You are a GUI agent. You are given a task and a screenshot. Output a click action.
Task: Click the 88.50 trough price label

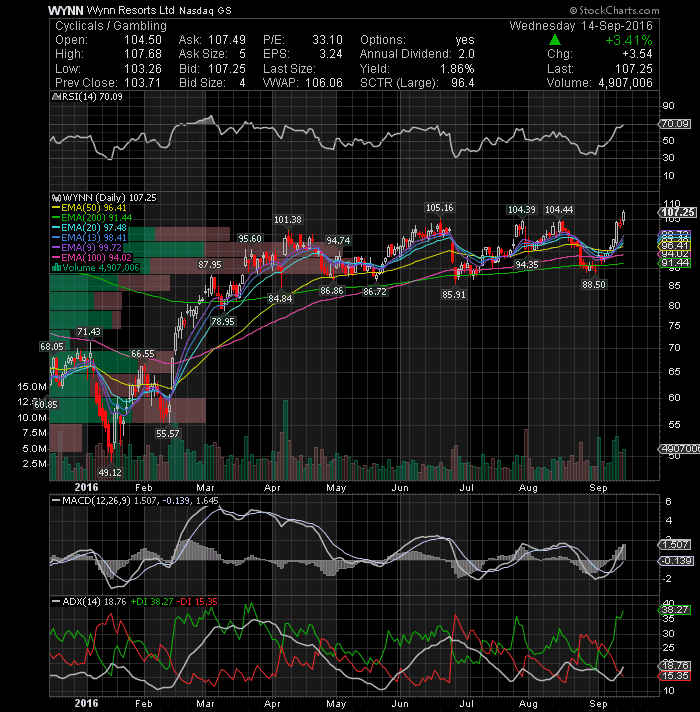[x=594, y=285]
